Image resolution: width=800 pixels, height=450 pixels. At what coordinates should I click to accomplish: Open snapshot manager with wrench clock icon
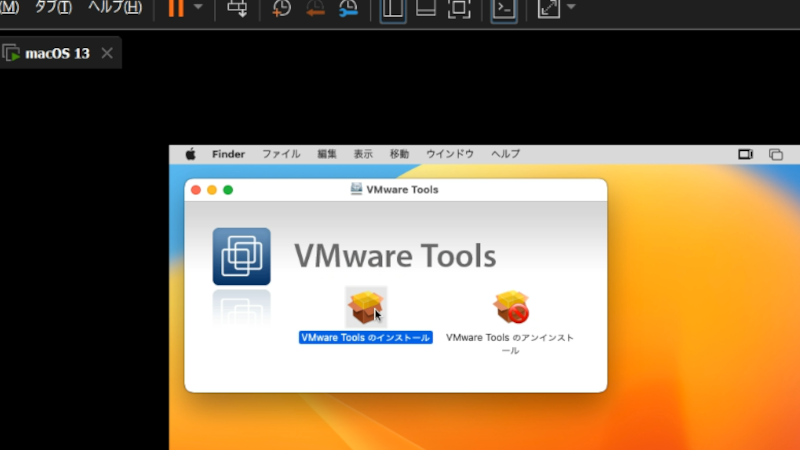(x=348, y=8)
